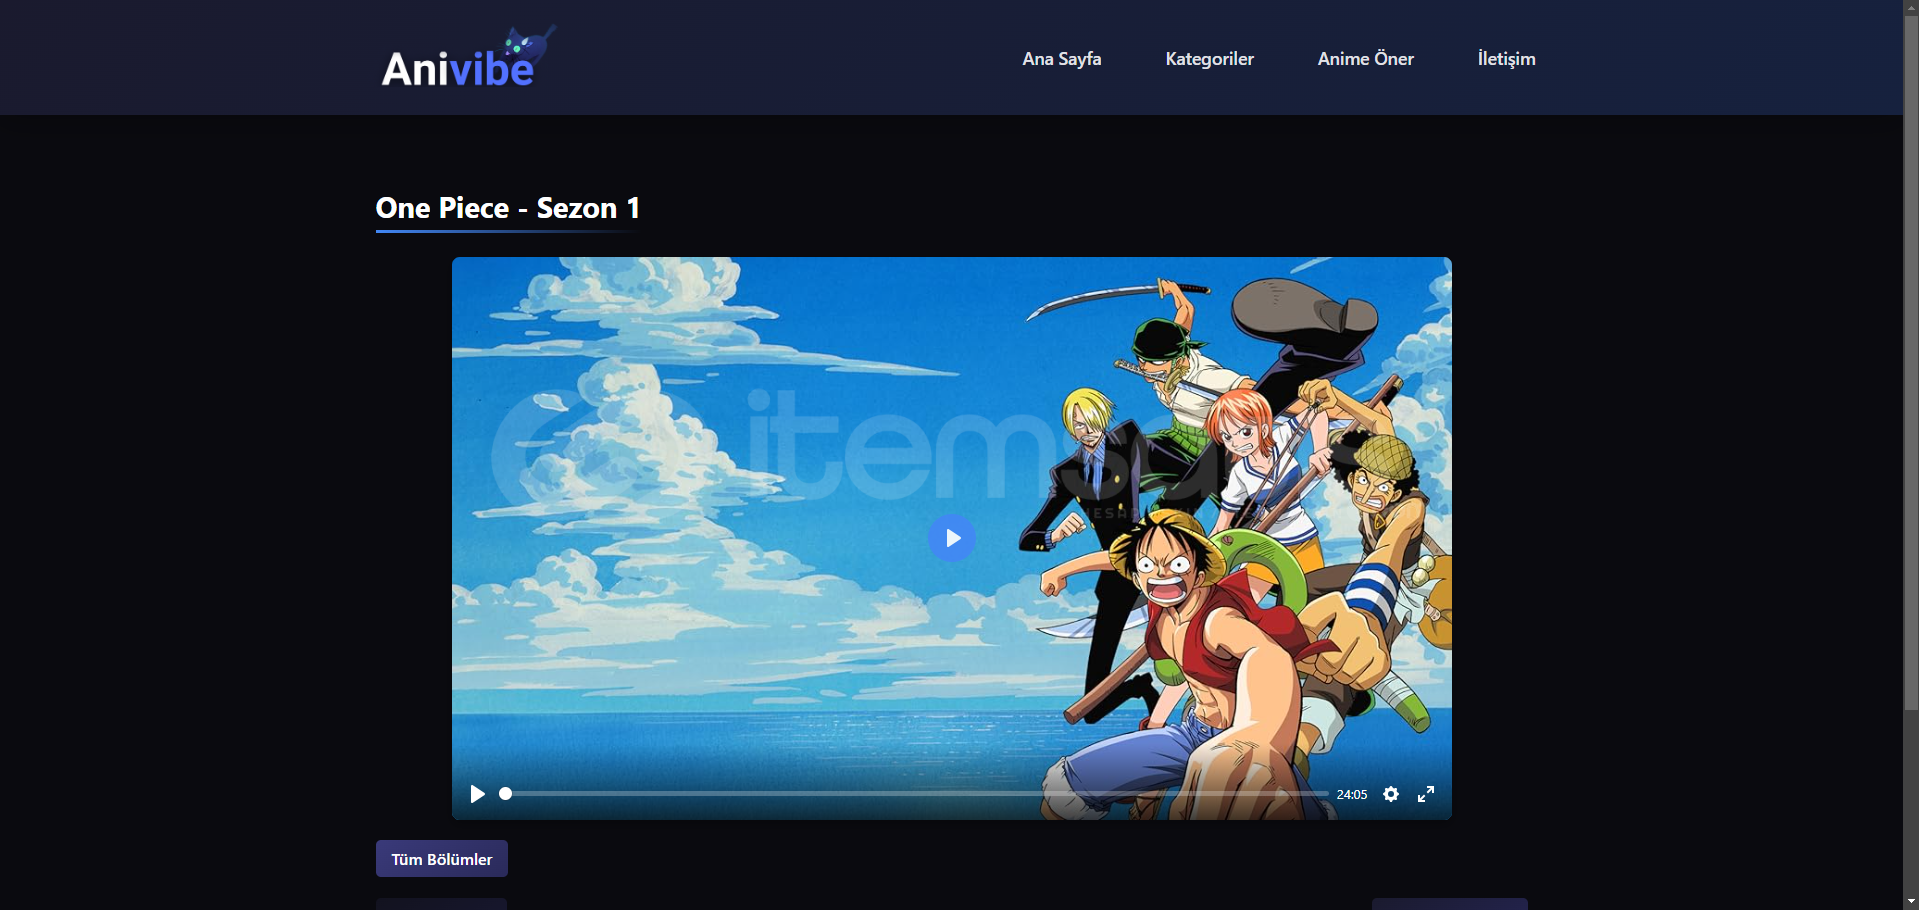Start video with the center play button

coord(951,538)
